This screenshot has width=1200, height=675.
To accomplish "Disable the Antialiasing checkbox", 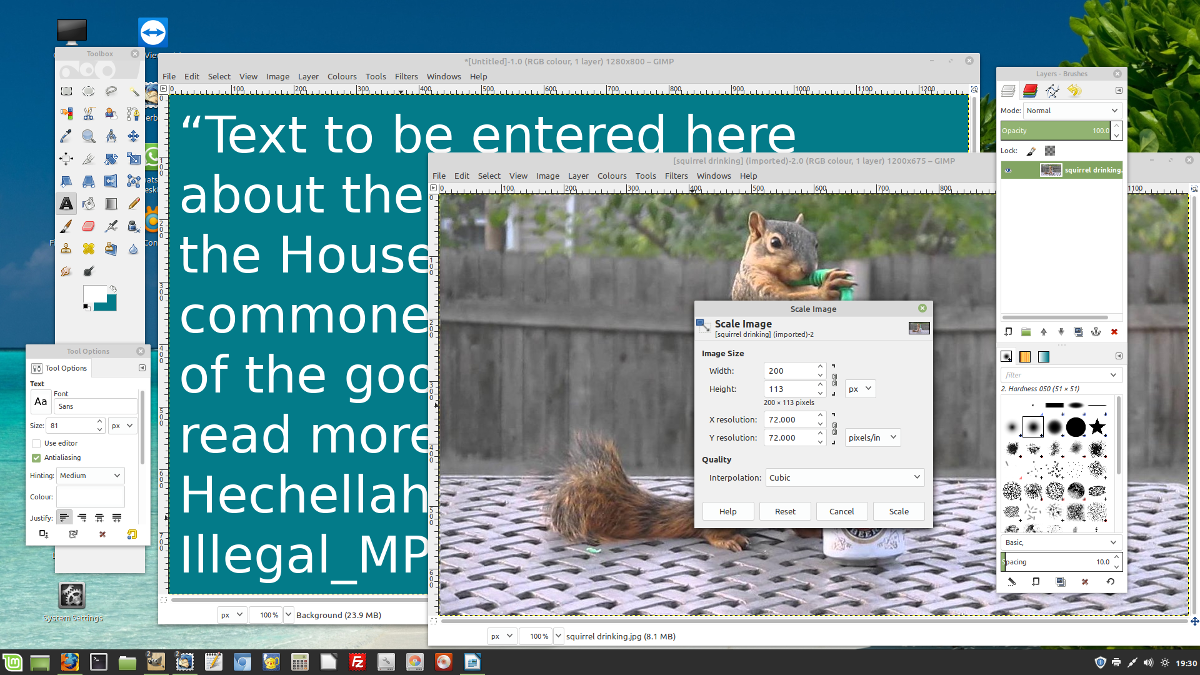I will point(36,457).
